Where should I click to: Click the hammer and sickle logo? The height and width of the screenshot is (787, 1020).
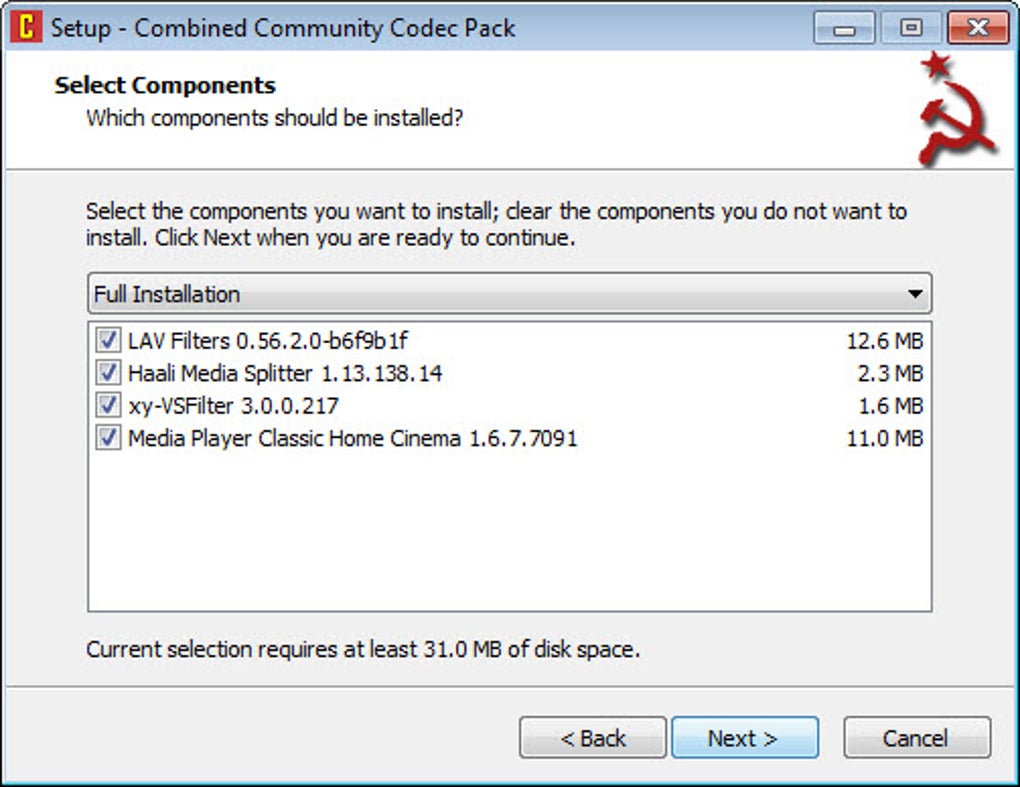(x=954, y=110)
